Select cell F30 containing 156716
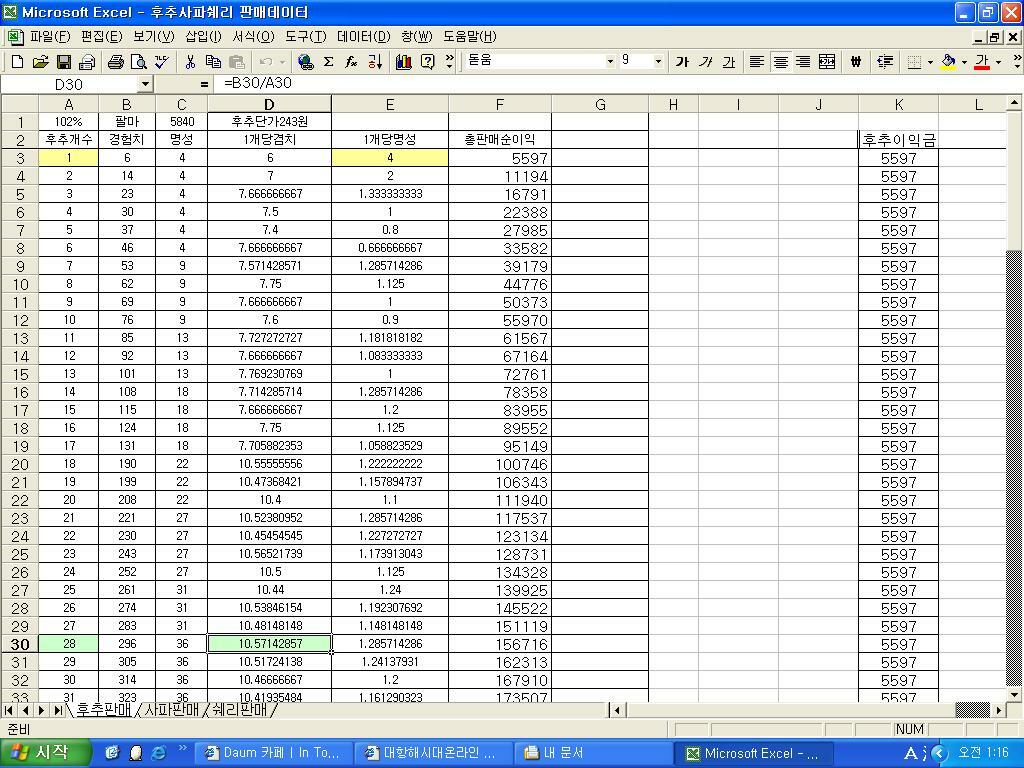 pos(499,644)
